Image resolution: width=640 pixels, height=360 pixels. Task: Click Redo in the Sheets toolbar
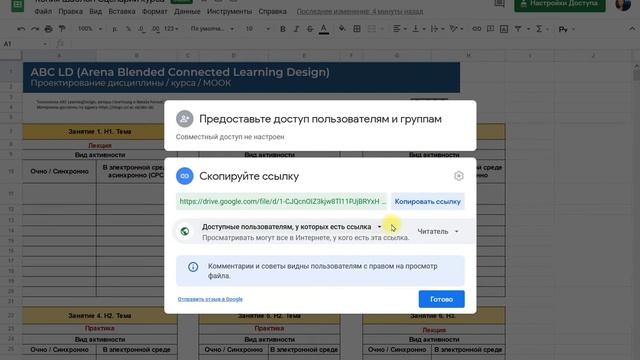35,29
